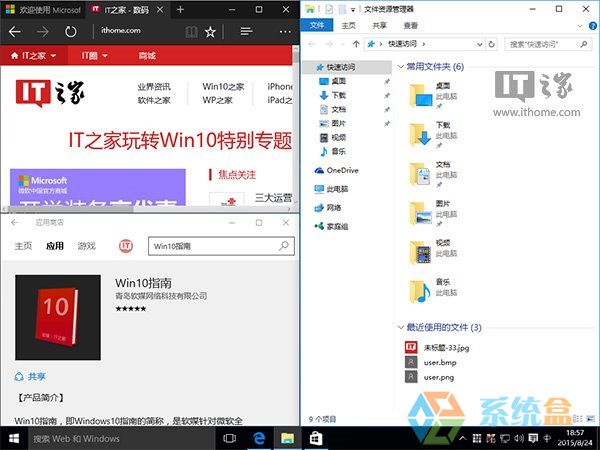The width and height of the screenshot is (600, 450).
Task: Collapse the 常用文件夹 (6) group
Action: (401, 67)
